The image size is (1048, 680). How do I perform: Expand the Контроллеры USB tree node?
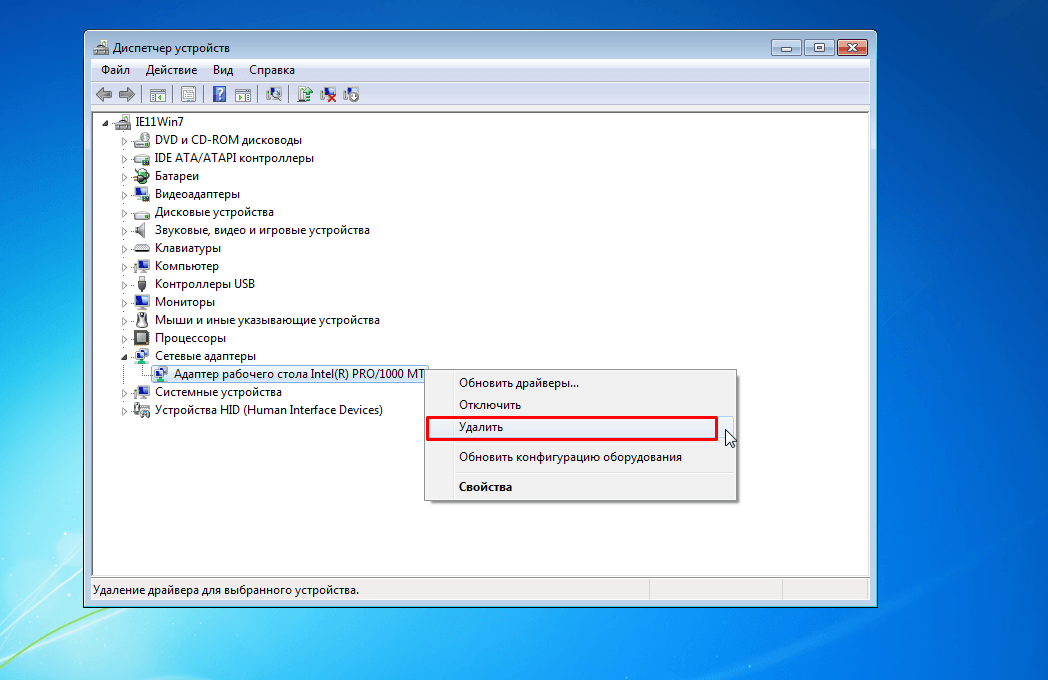(125, 285)
